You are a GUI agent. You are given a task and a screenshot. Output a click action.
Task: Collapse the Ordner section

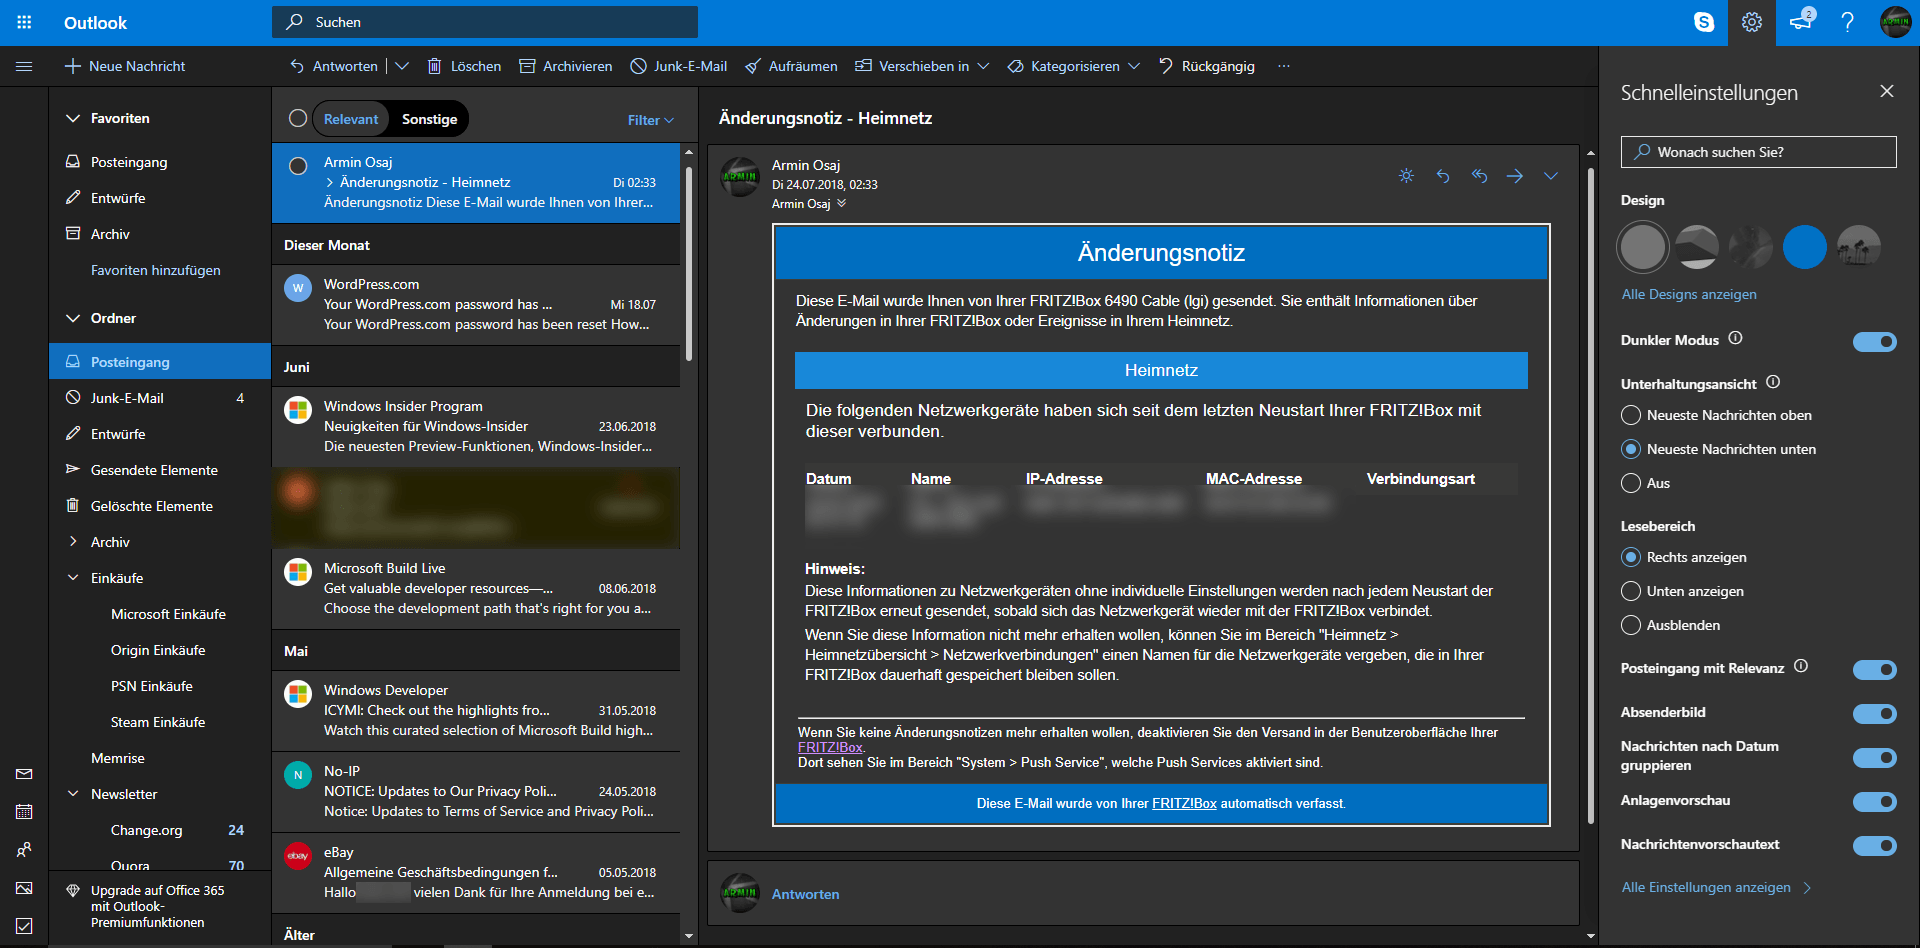(72, 318)
